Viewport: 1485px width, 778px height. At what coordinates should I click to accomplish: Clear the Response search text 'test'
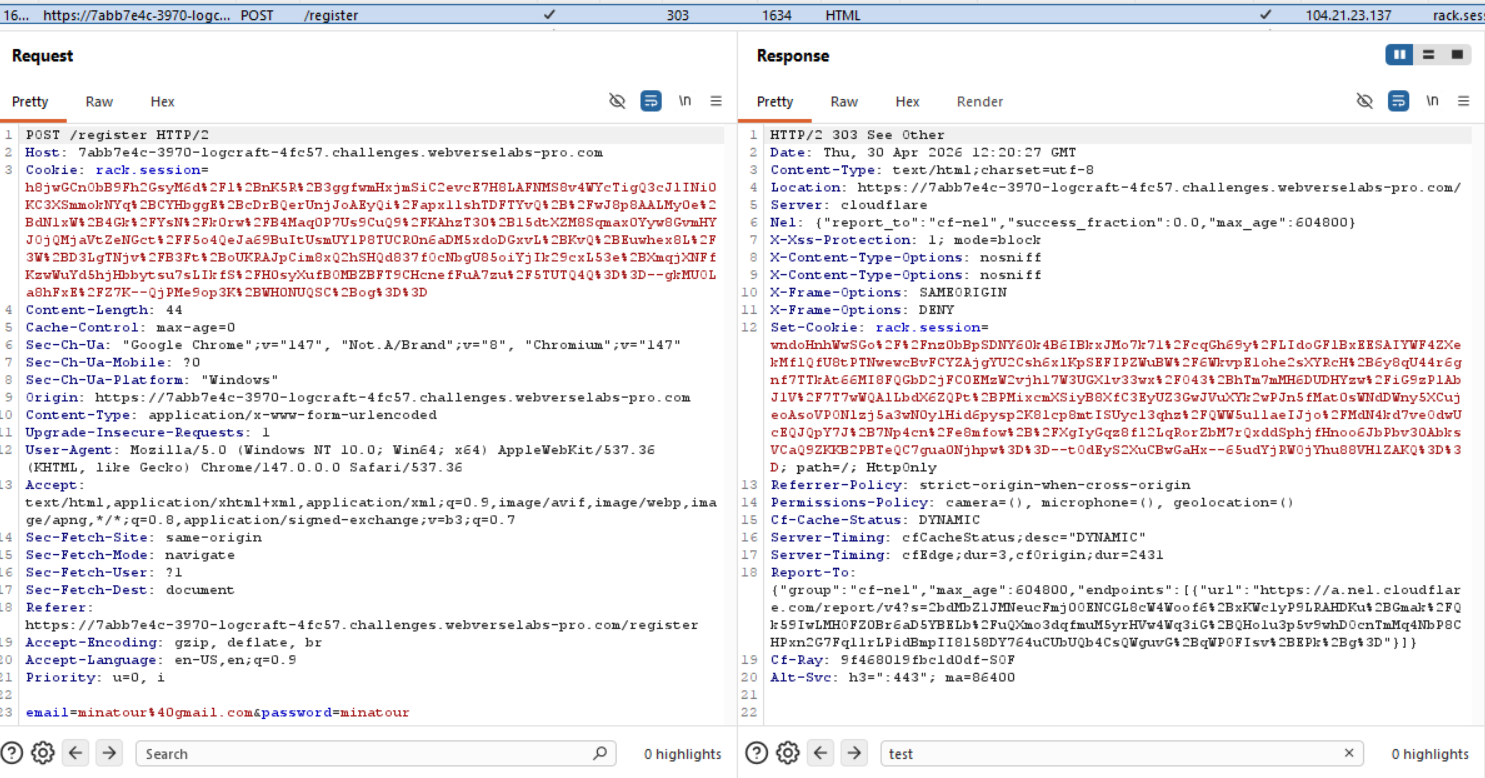coord(1348,753)
